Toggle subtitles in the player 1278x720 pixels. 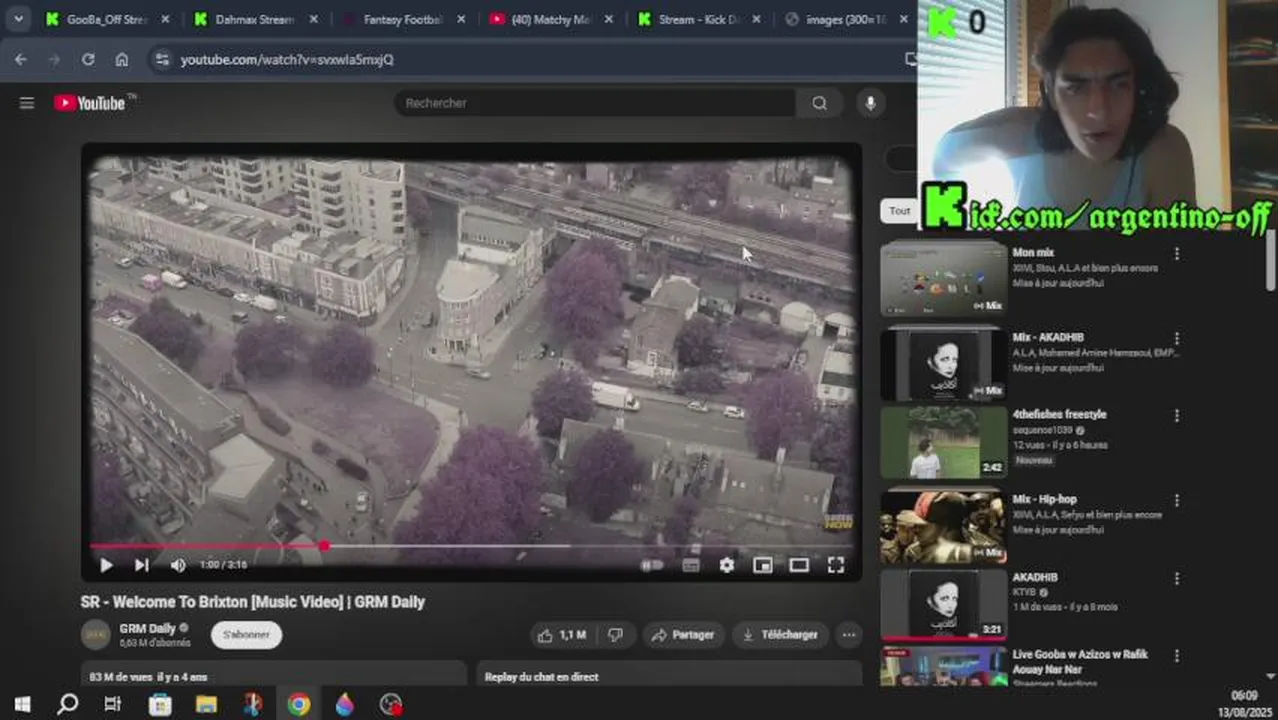(x=690, y=565)
